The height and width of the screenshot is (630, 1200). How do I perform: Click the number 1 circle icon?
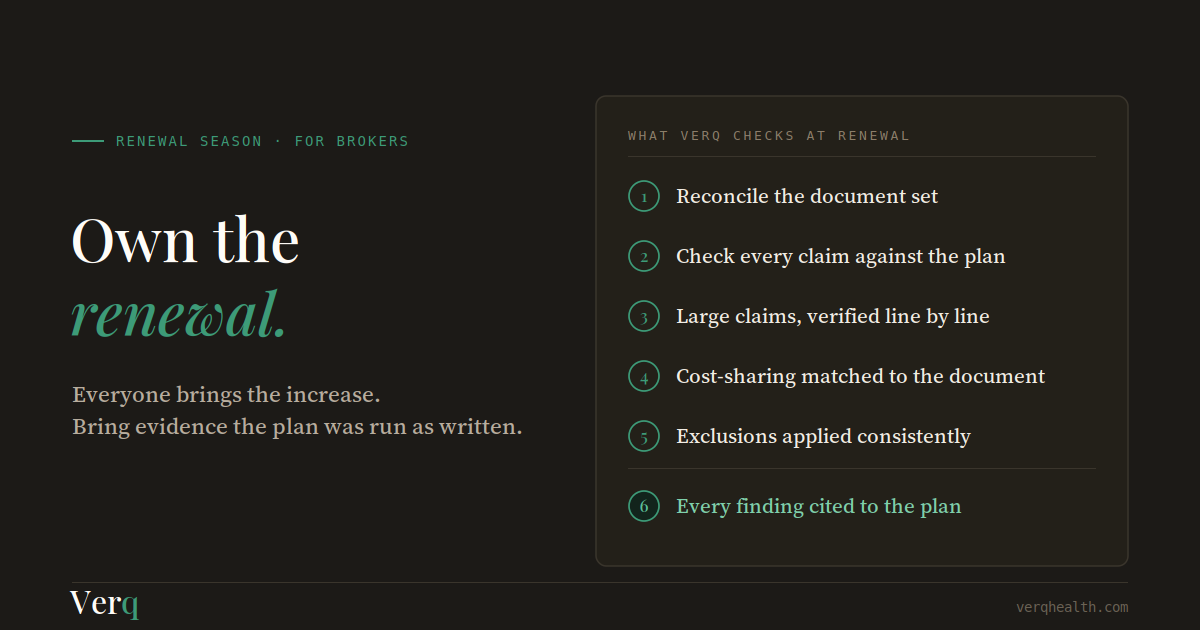[x=644, y=196]
